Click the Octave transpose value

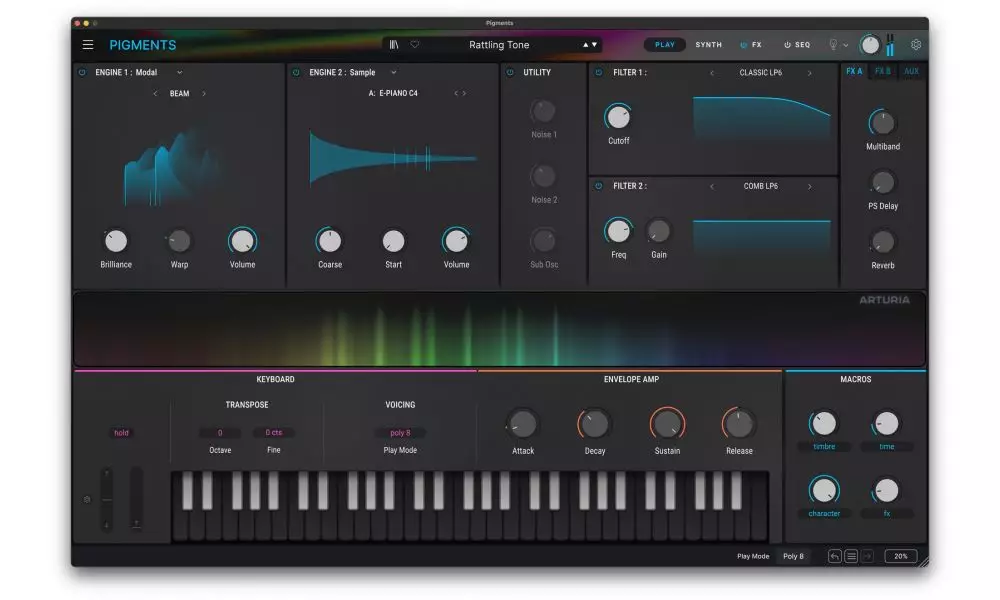[x=220, y=433]
